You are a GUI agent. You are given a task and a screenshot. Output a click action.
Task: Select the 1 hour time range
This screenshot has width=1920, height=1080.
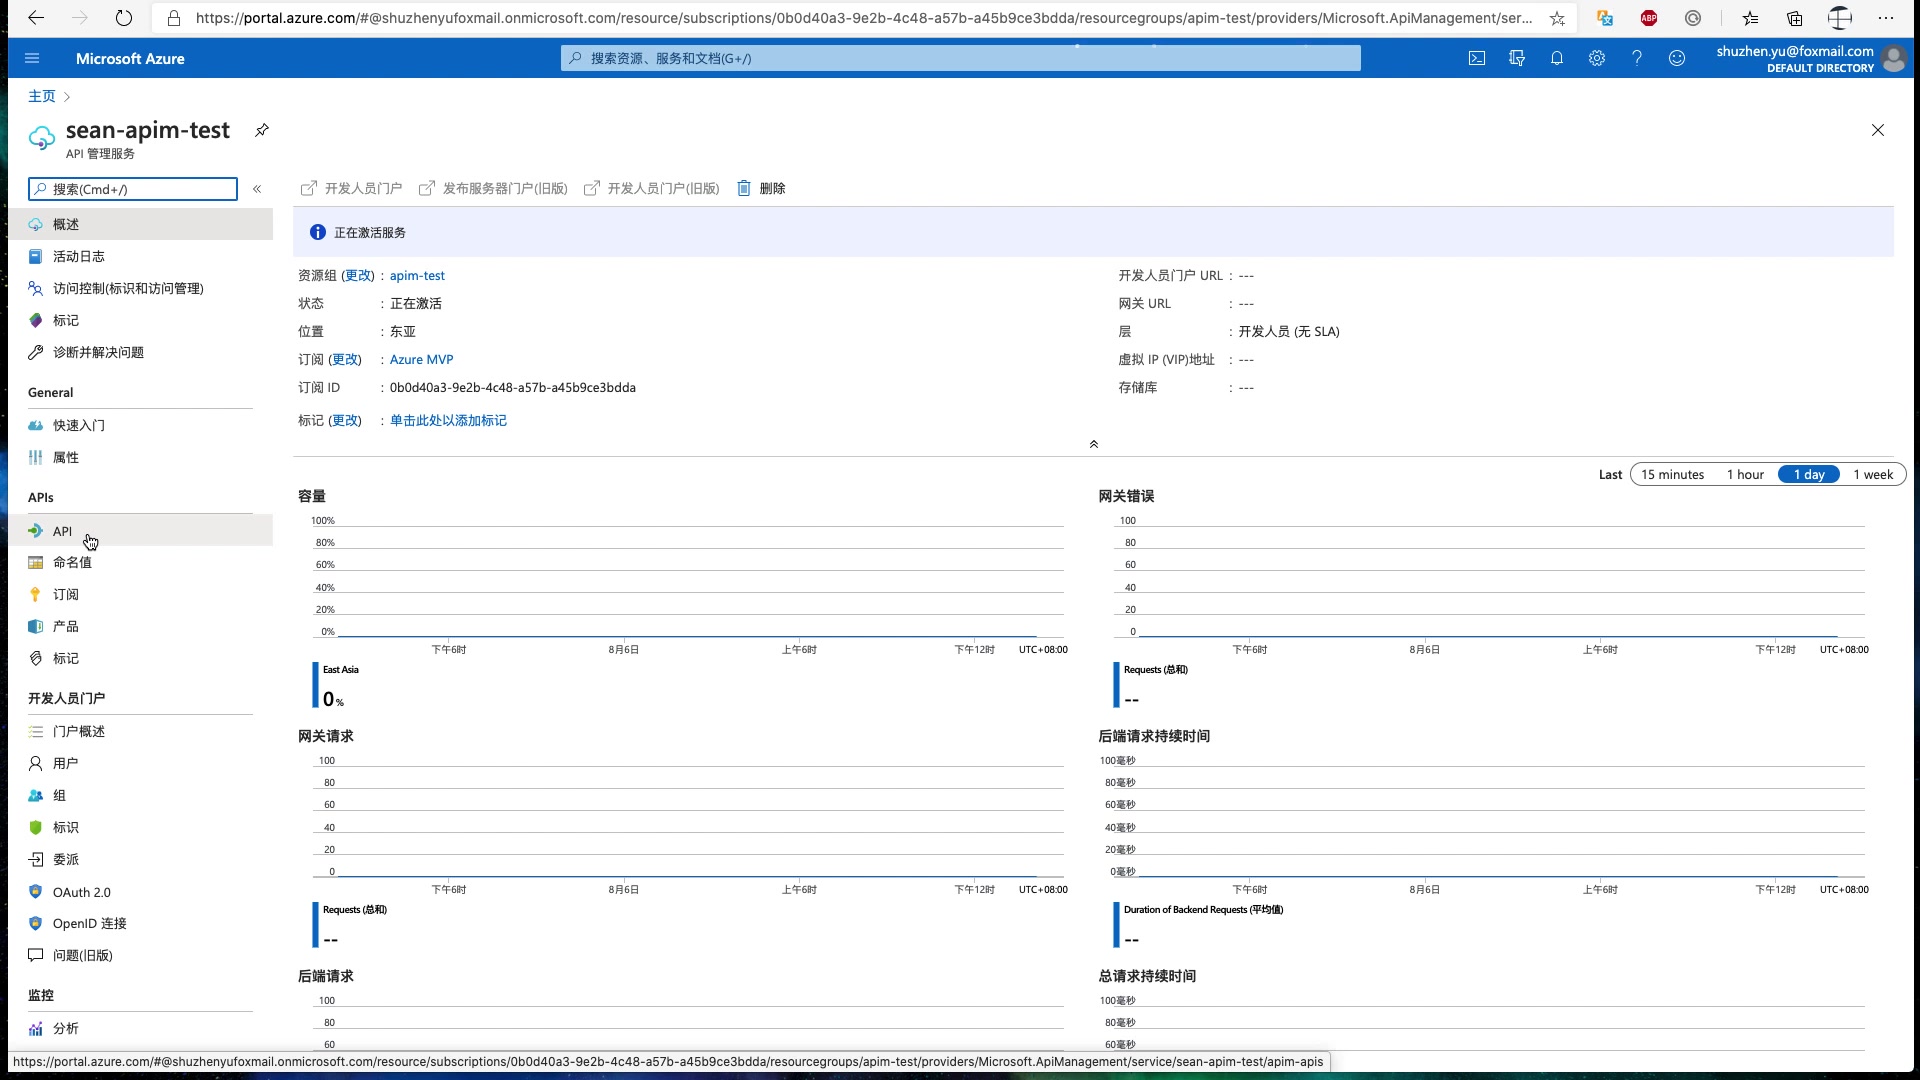(1744, 474)
